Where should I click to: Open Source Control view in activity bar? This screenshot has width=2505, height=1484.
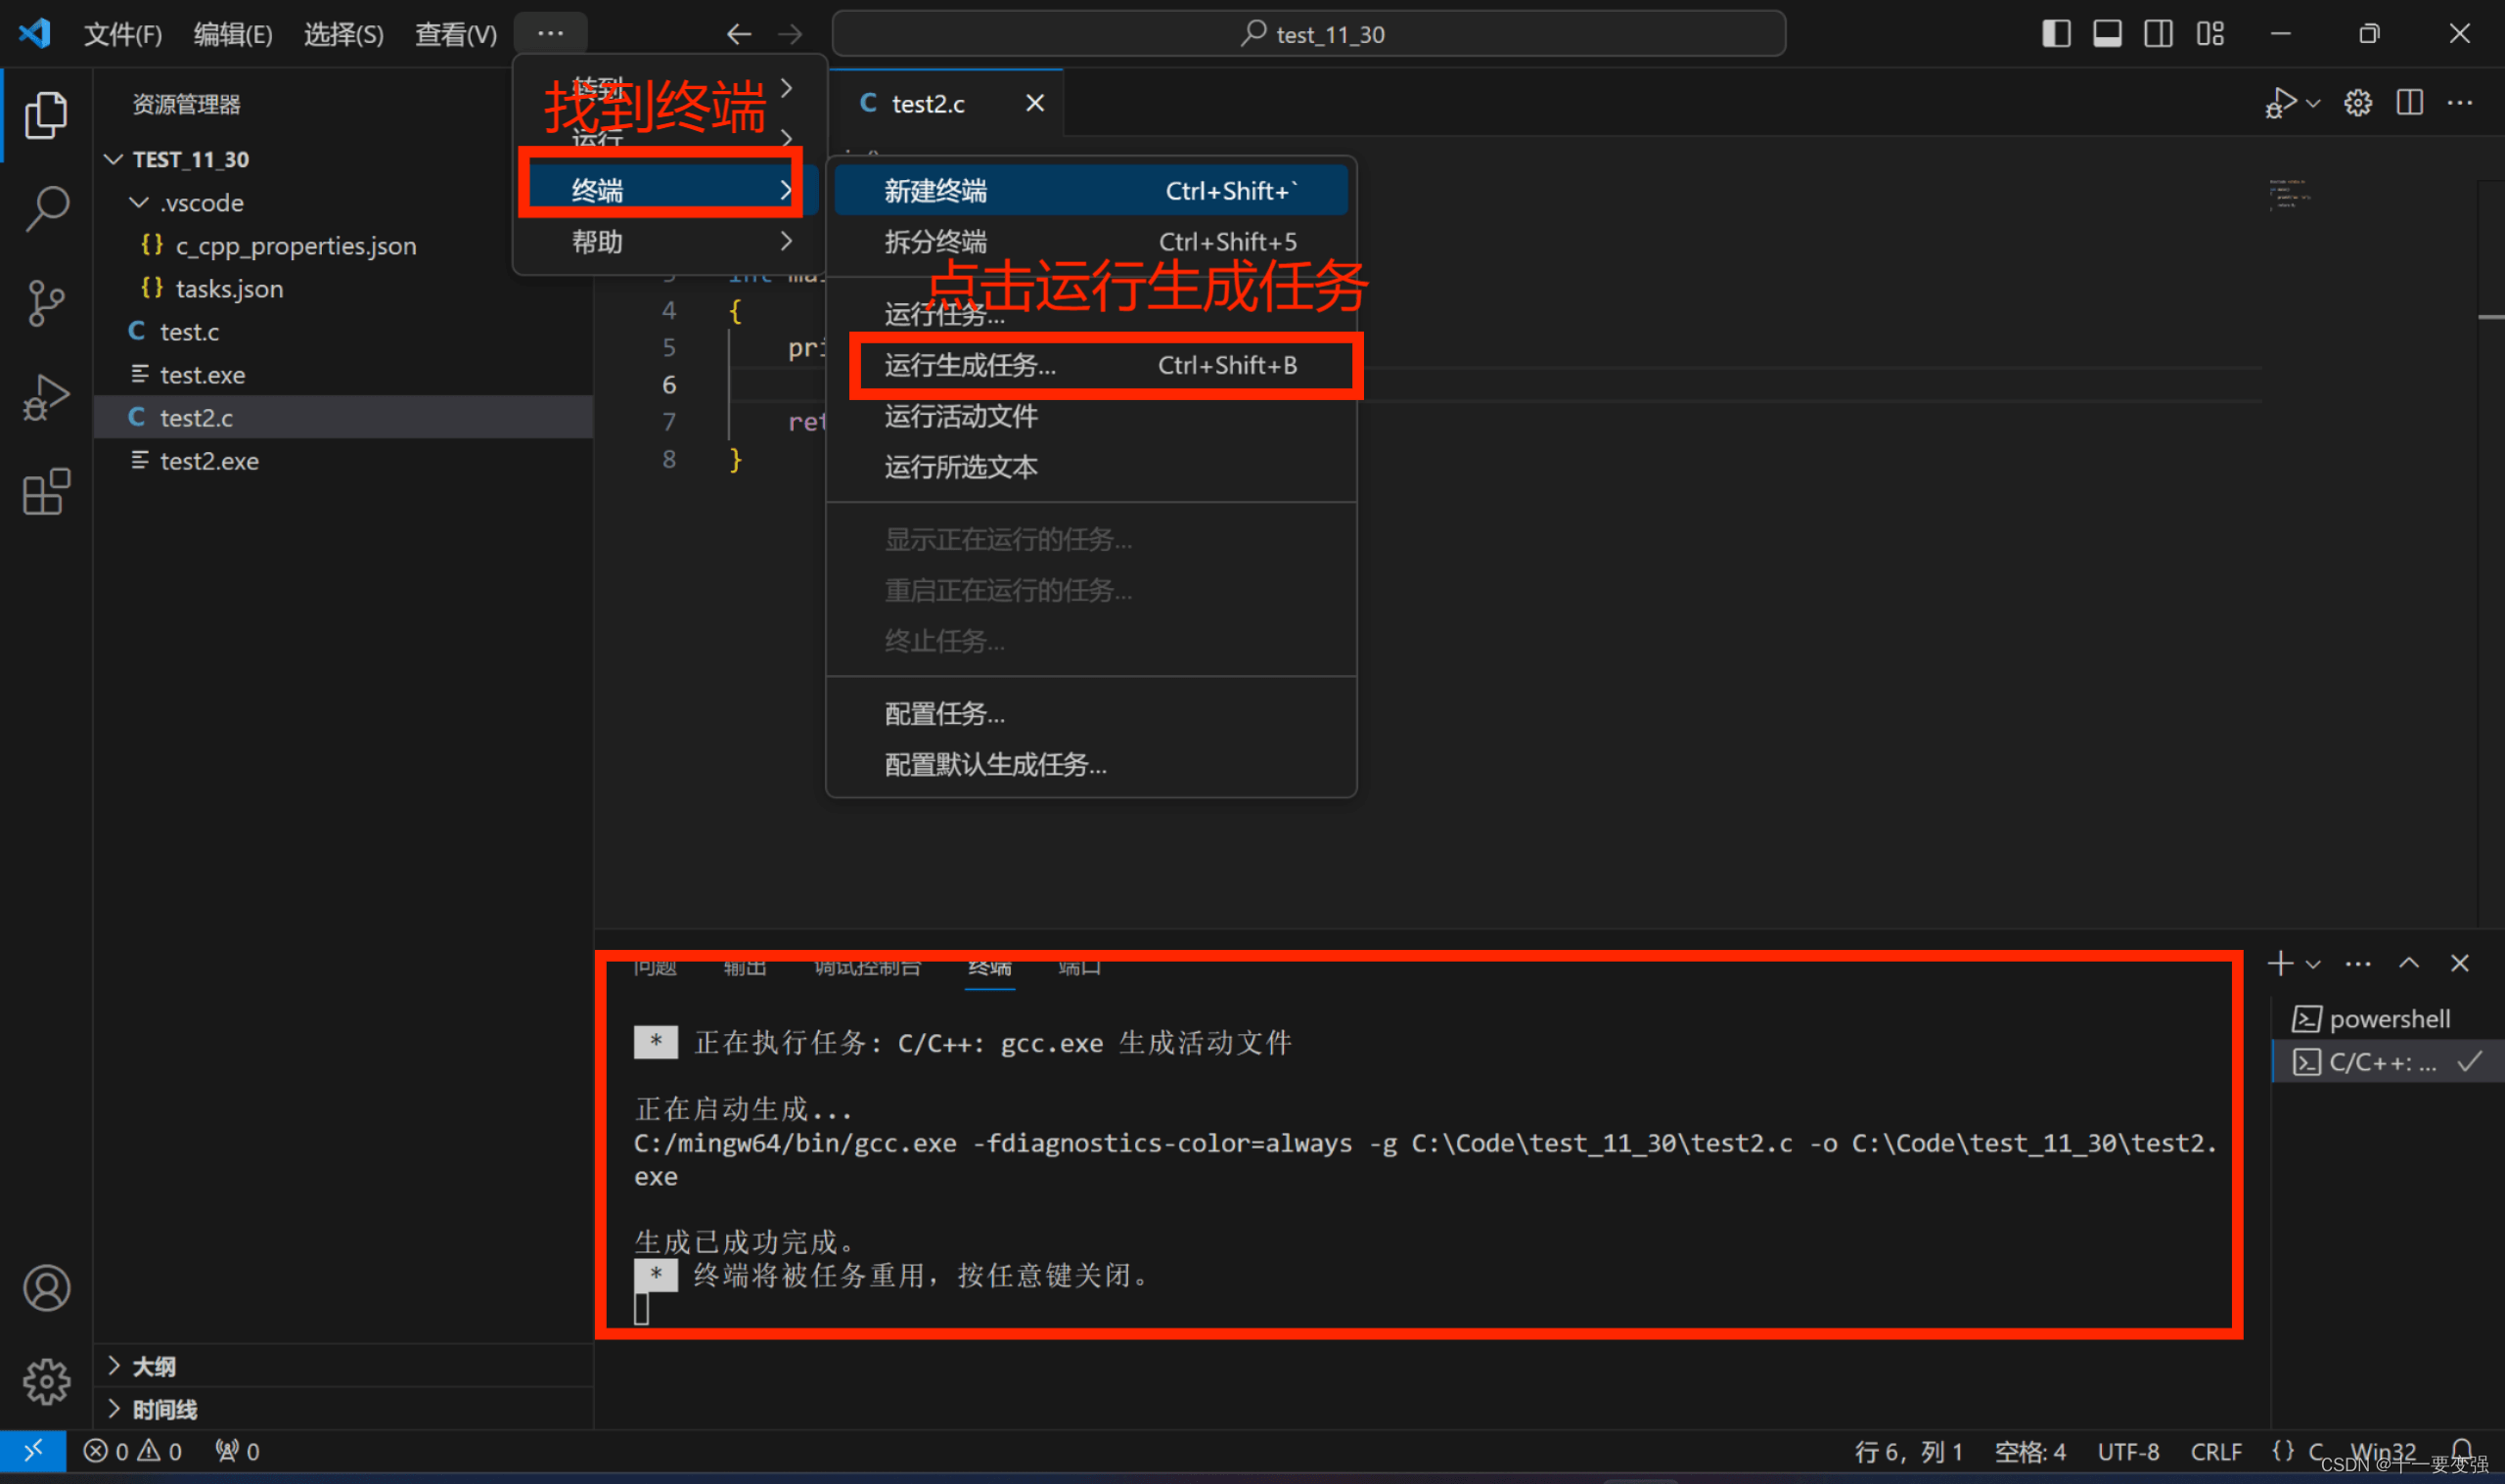tap(46, 303)
